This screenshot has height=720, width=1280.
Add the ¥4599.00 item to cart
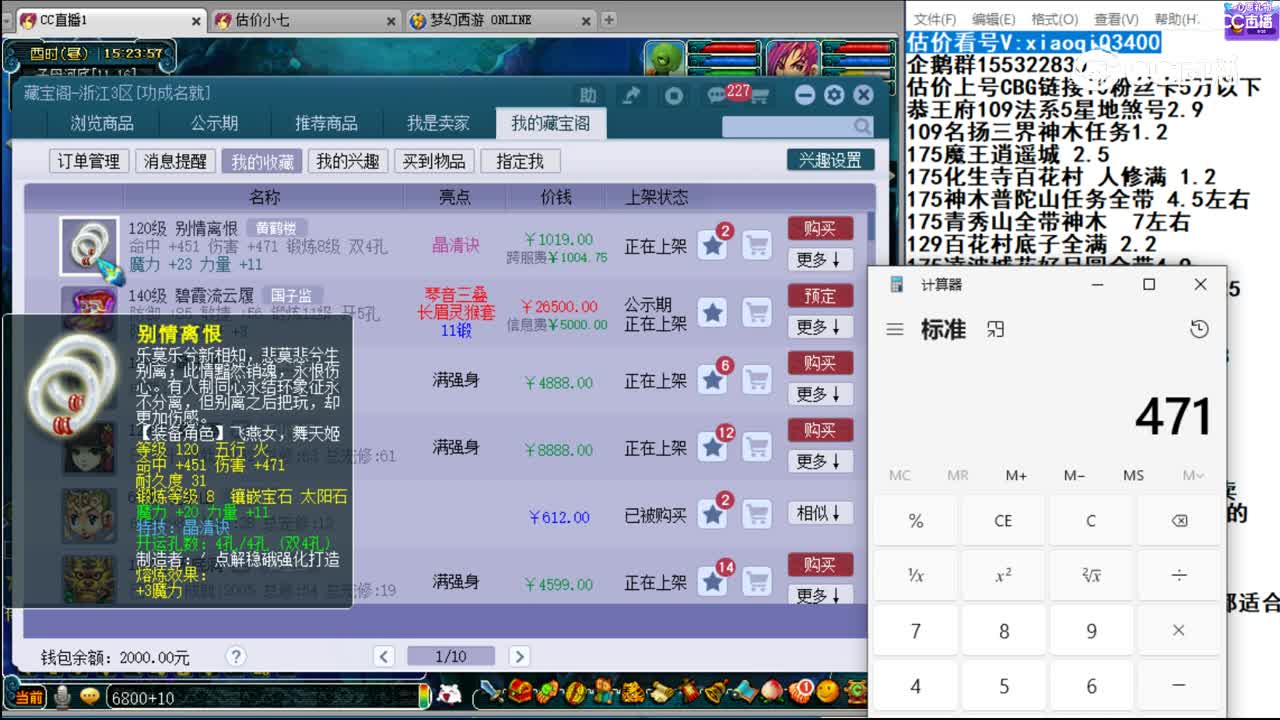click(757, 582)
